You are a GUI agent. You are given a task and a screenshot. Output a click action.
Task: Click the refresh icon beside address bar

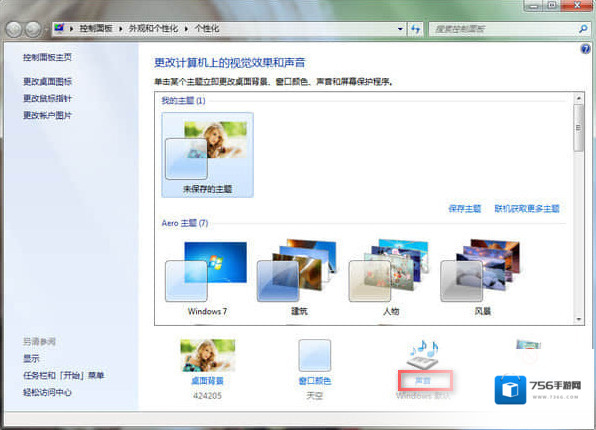click(x=415, y=29)
